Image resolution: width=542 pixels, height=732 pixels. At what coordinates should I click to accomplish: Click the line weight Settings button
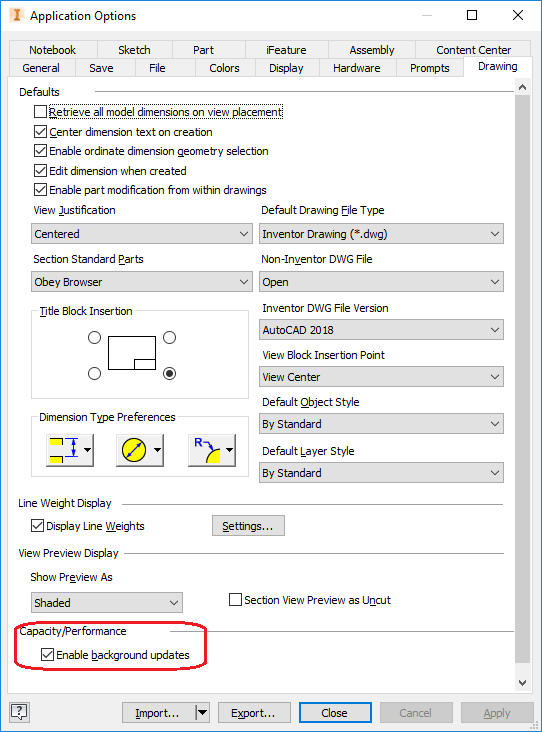click(248, 526)
